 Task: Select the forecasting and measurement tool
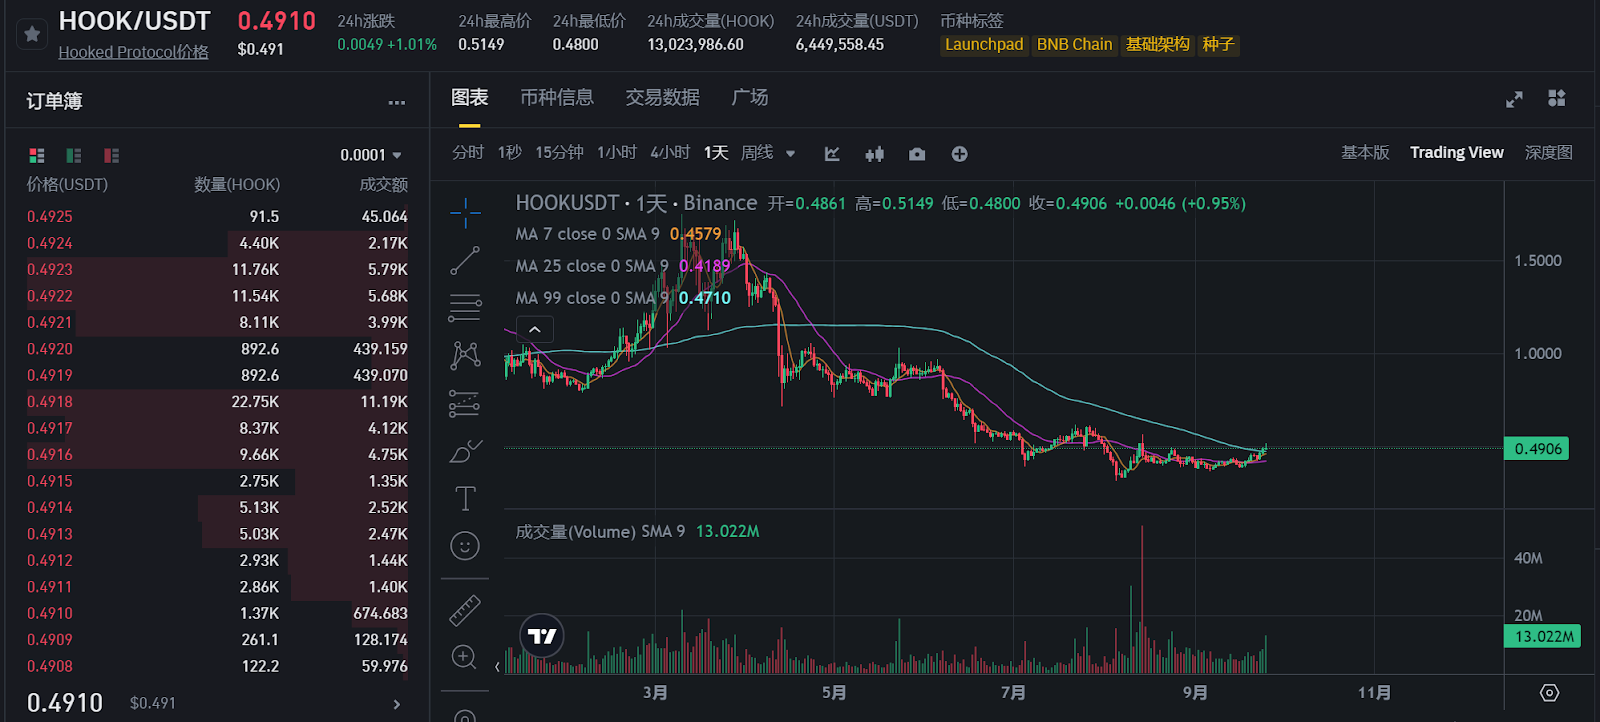click(x=465, y=403)
